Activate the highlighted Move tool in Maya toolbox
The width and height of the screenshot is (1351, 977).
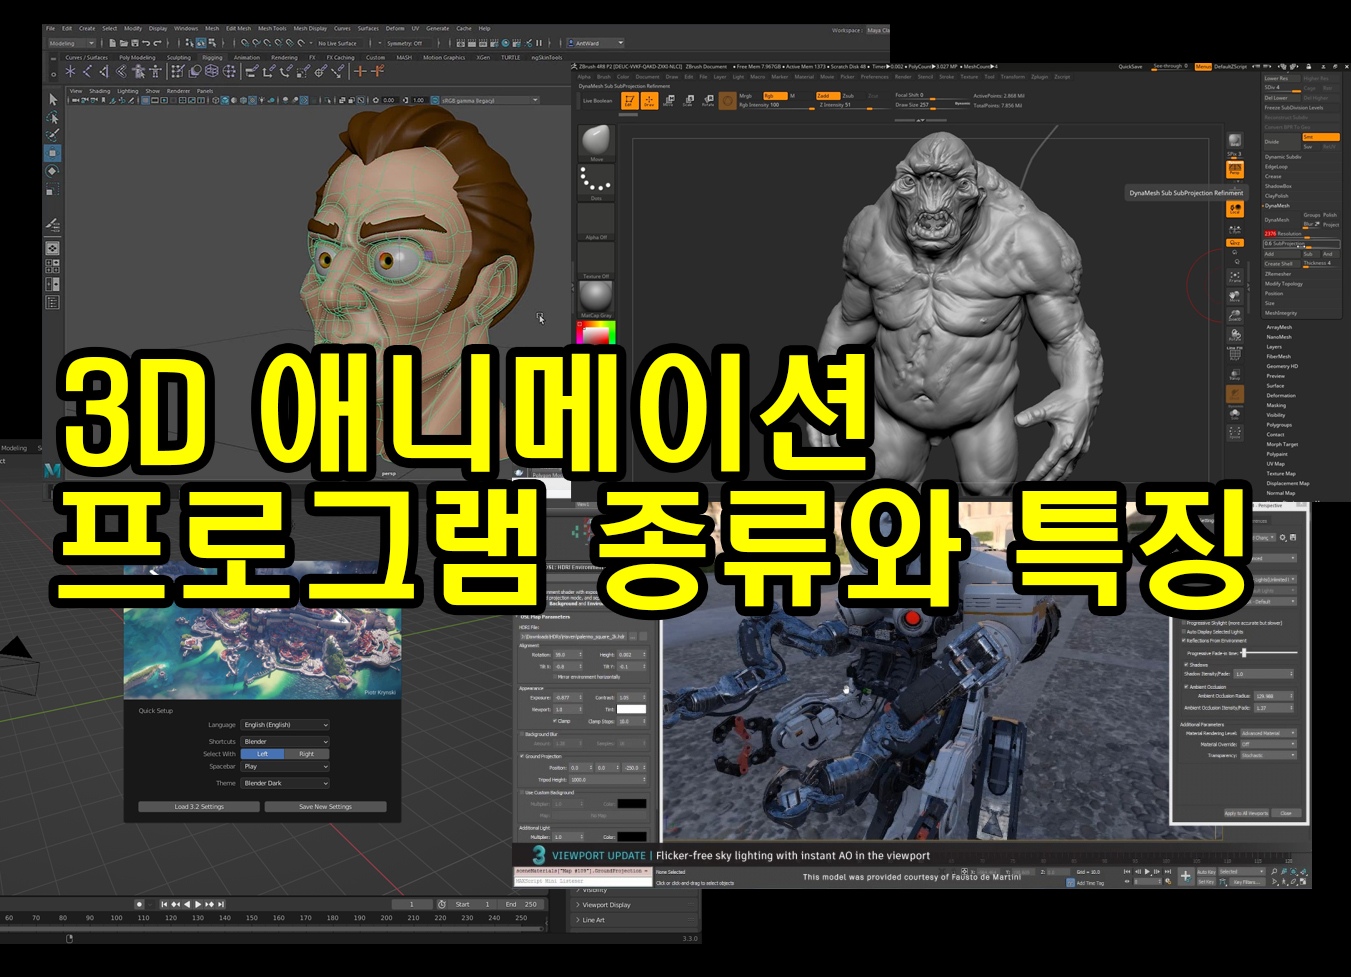click(x=53, y=153)
